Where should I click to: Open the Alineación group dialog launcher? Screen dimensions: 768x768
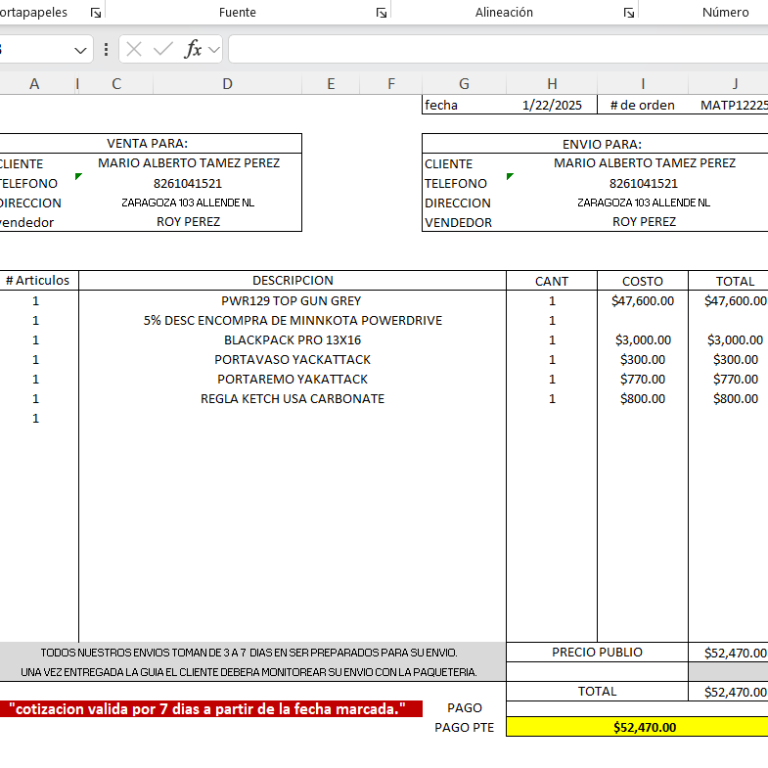(628, 13)
